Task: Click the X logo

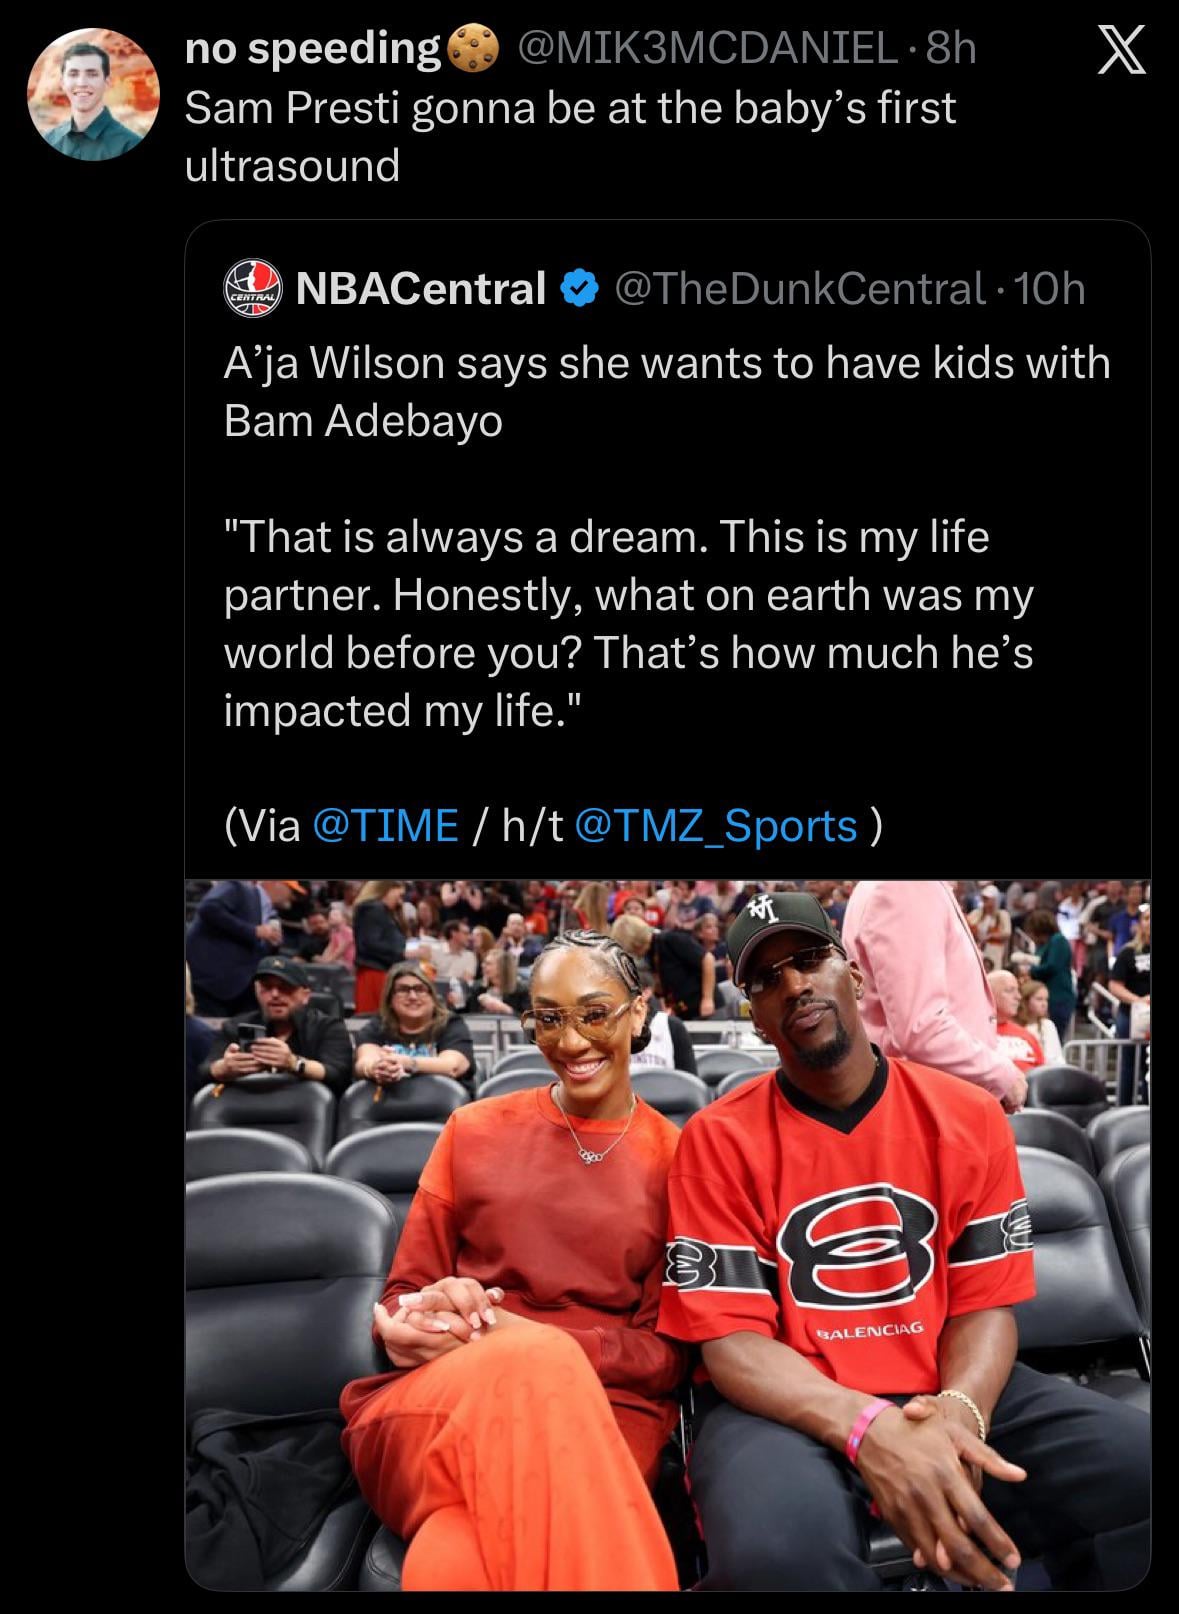Action: click(1121, 51)
